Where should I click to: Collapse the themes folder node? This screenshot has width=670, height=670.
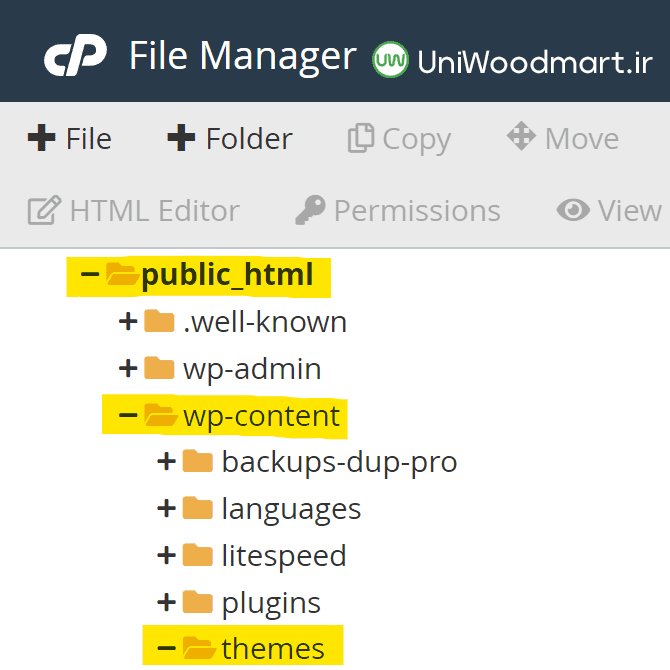(166, 648)
